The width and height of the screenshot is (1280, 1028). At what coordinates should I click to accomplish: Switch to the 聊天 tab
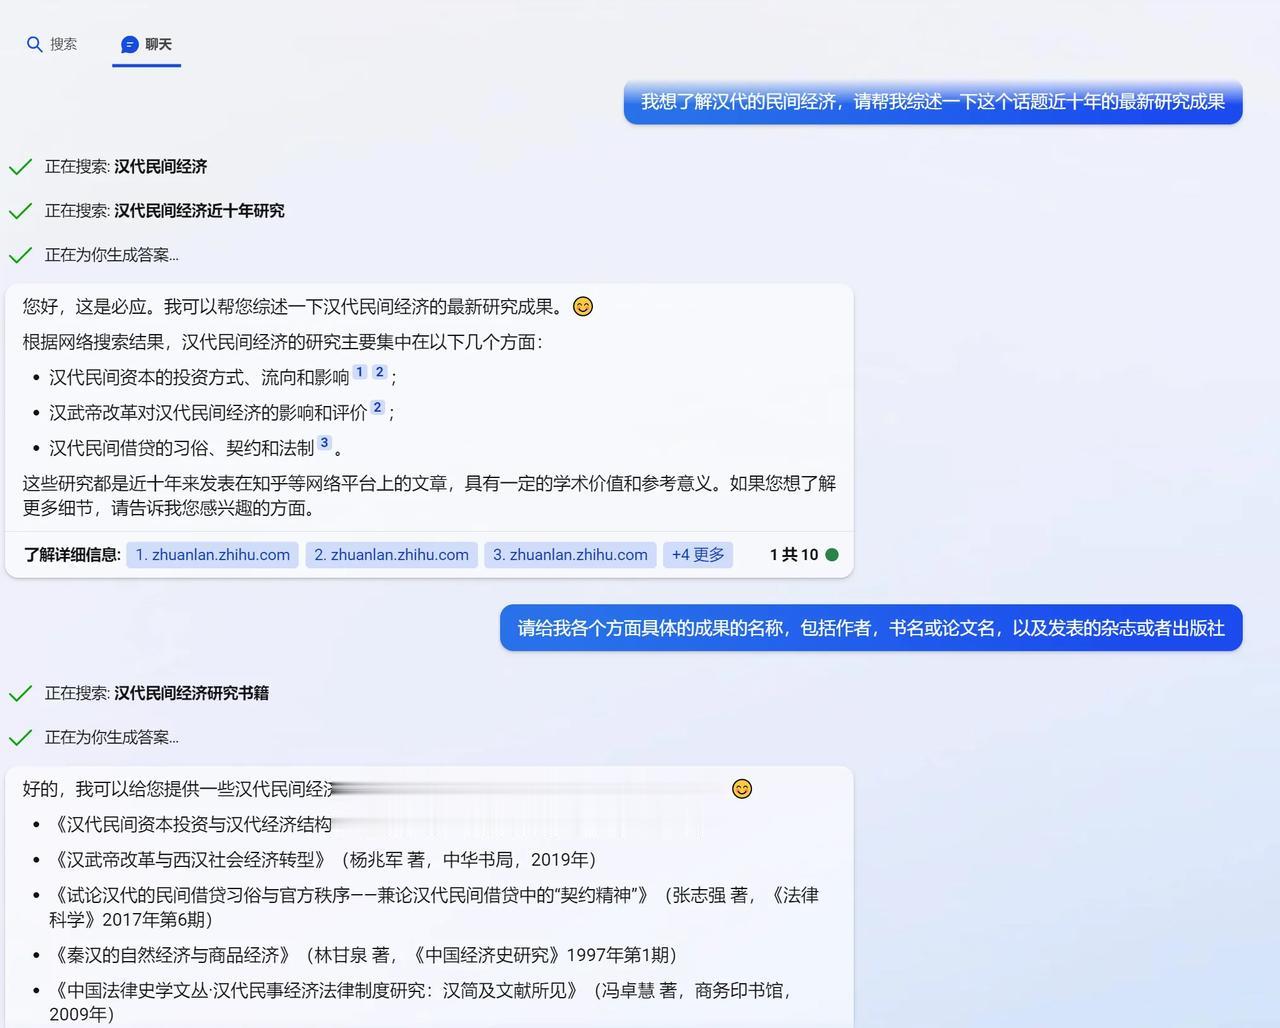pyautogui.click(x=147, y=44)
